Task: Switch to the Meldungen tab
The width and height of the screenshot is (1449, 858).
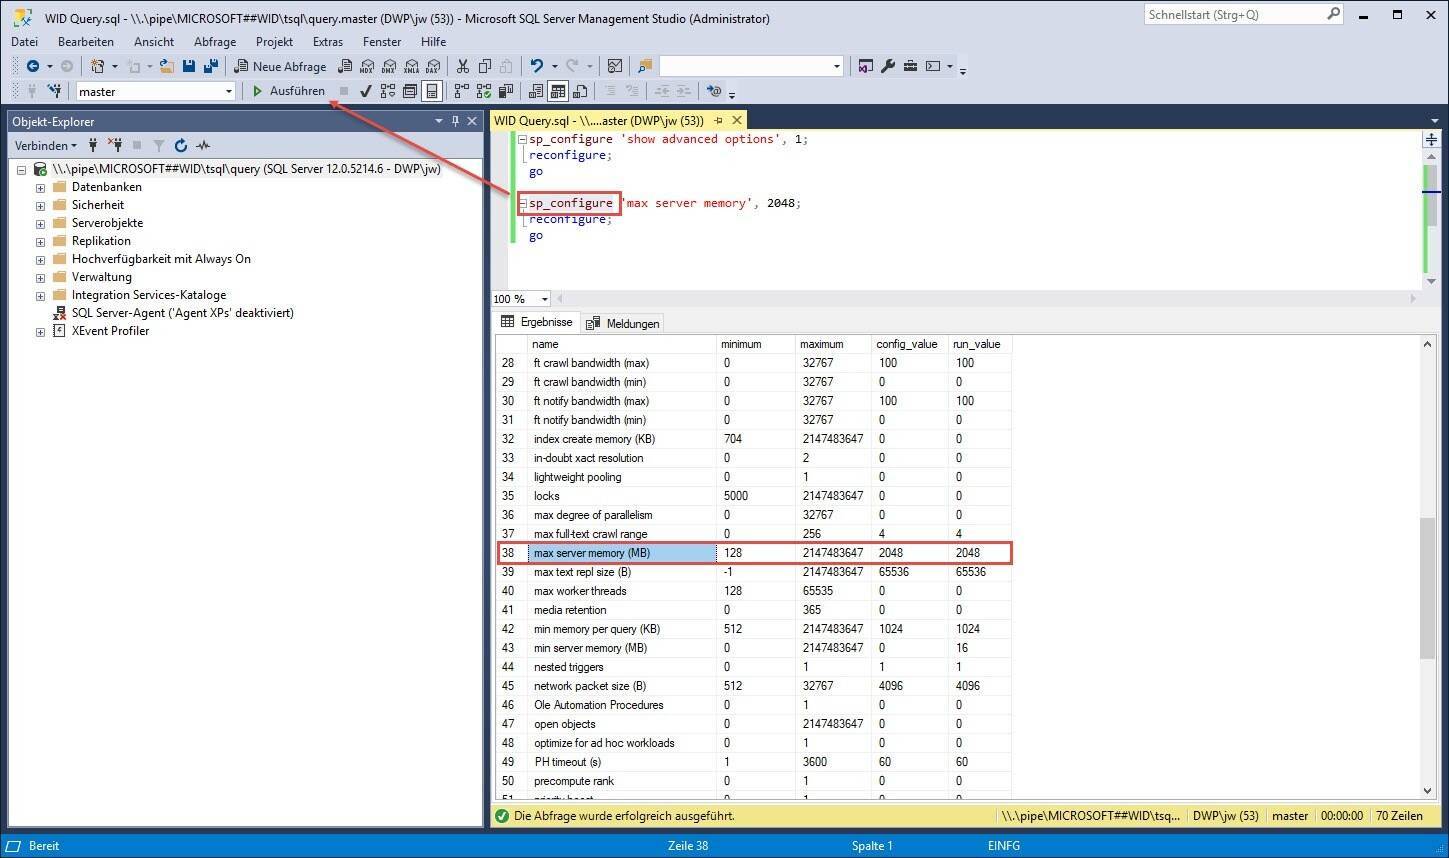Action: click(x=623, y=323)
